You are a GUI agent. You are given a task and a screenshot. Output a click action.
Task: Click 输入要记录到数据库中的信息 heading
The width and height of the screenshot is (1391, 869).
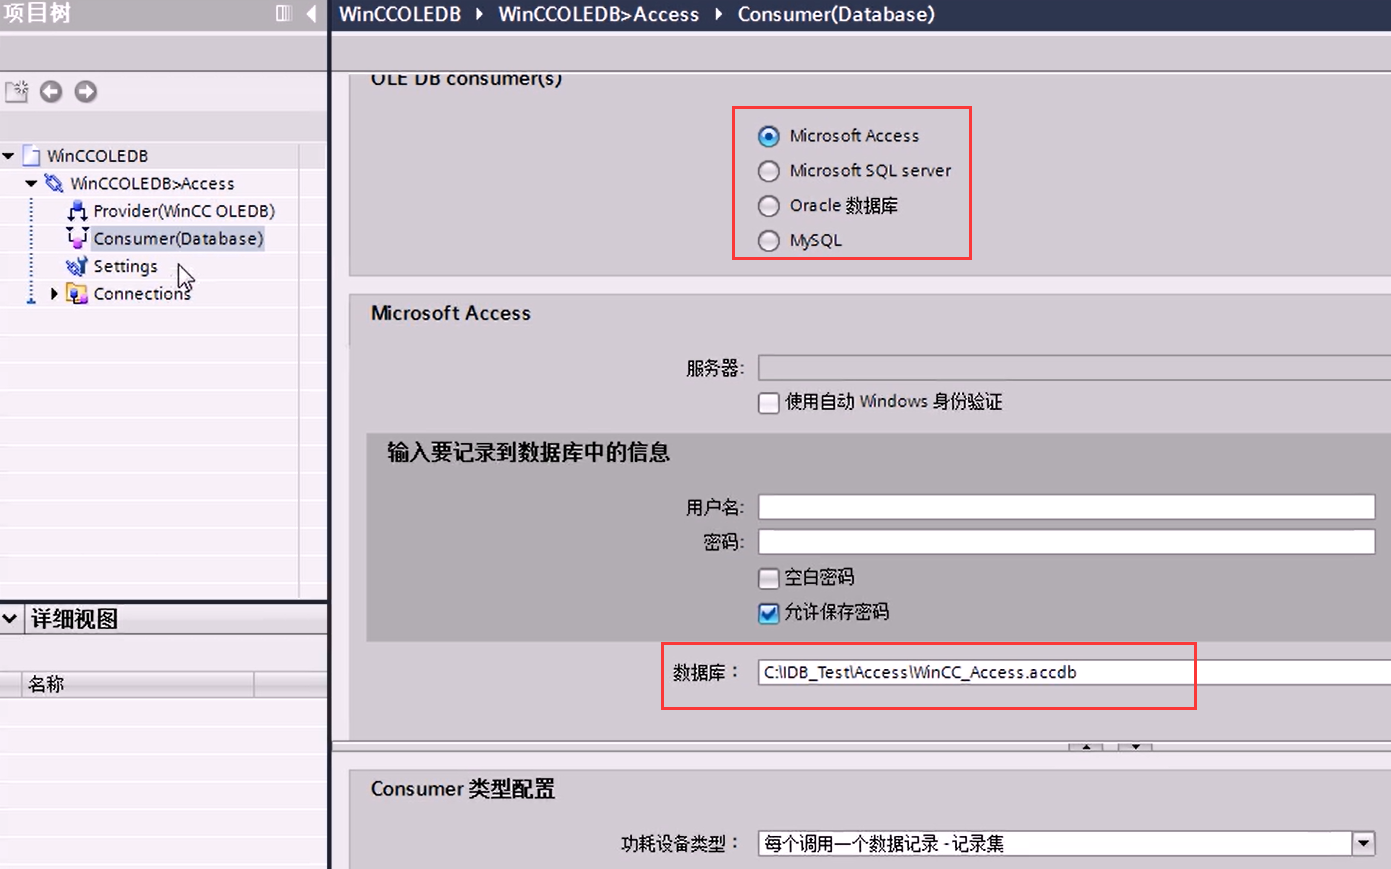[528, 453]
